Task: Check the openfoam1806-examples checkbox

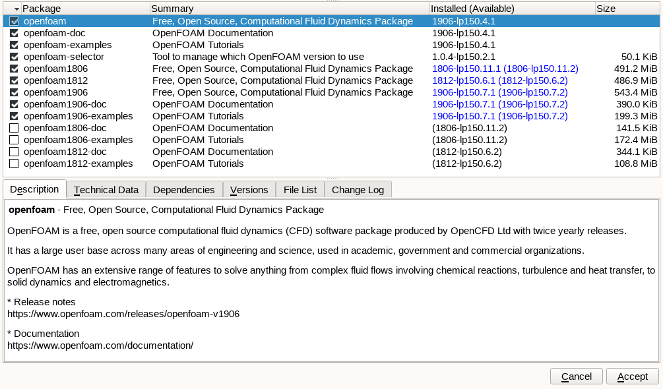Action: tap(14, 140)
